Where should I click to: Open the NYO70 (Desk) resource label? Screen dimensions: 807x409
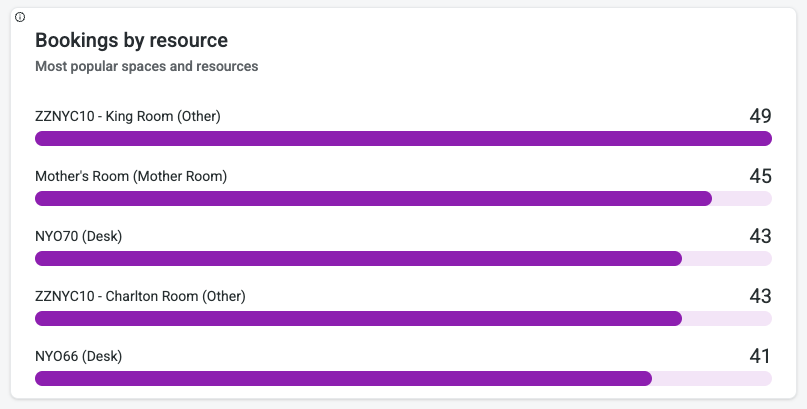[78, 237]
